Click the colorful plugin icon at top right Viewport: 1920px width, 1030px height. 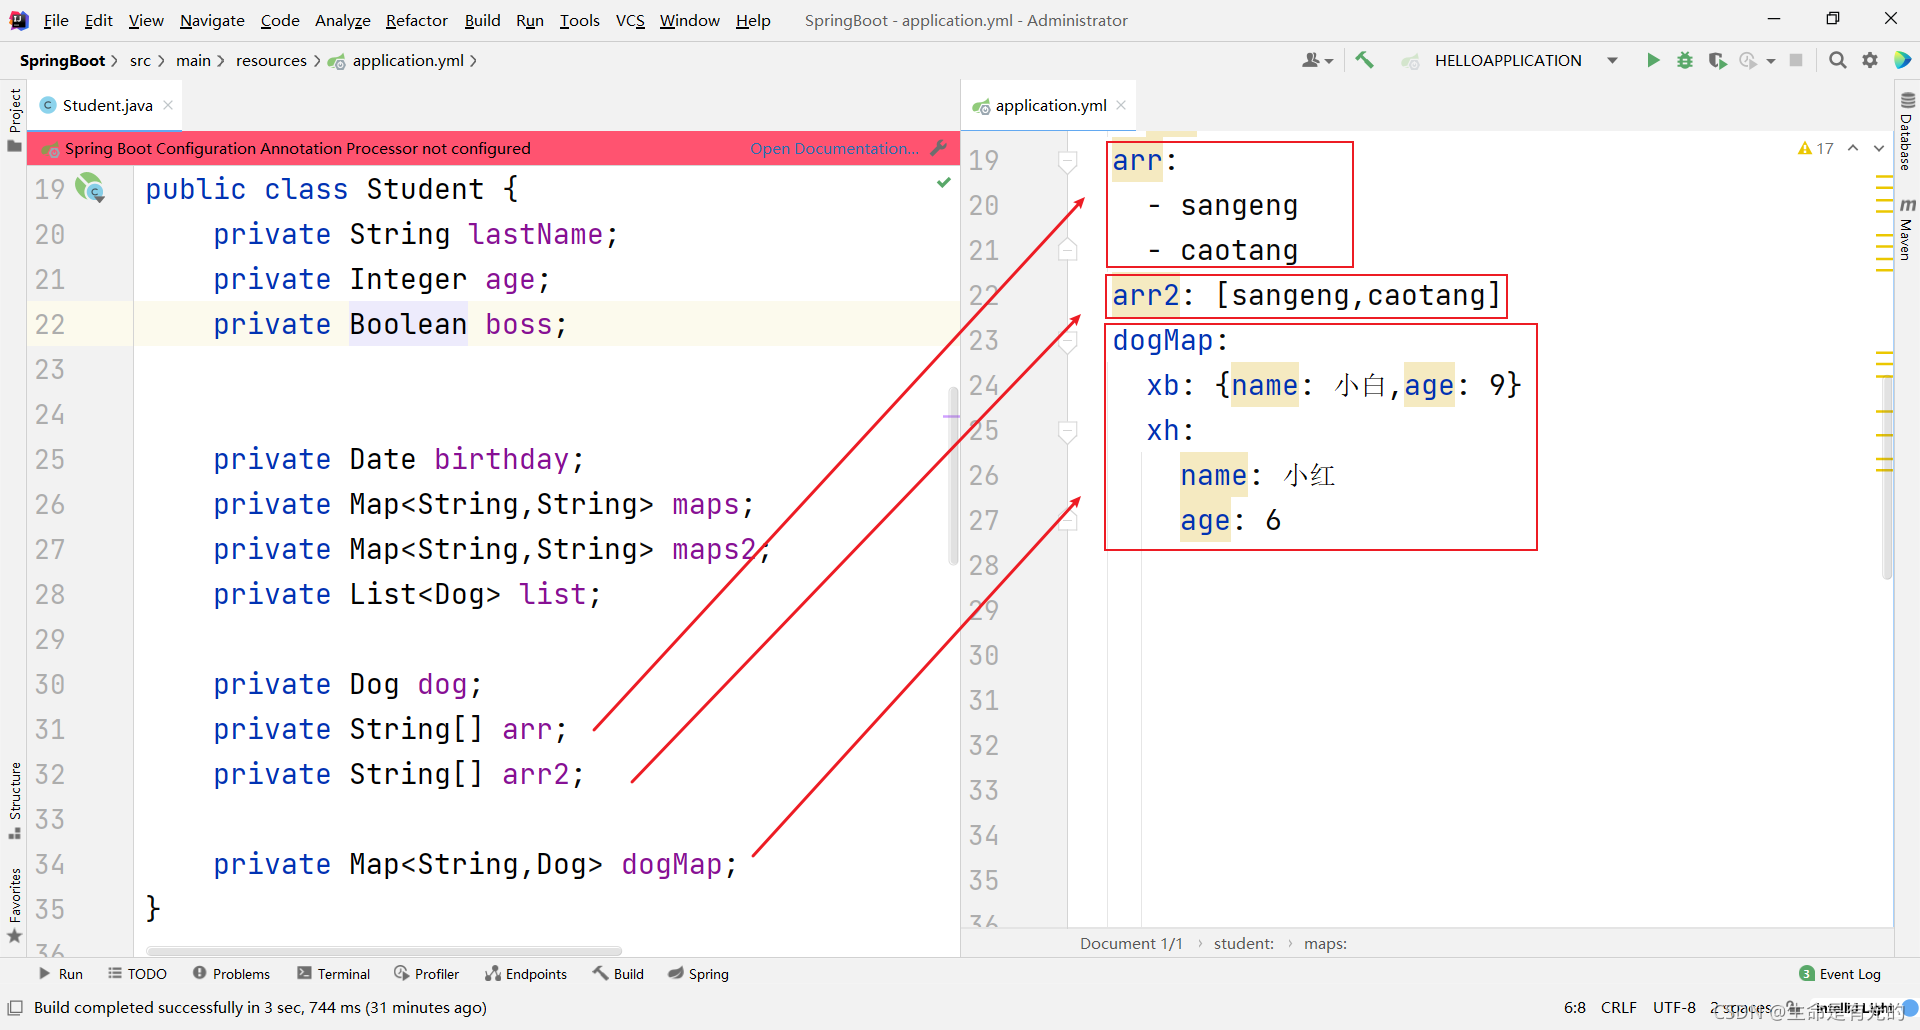pyautogui.click(x=1902, y=61)
